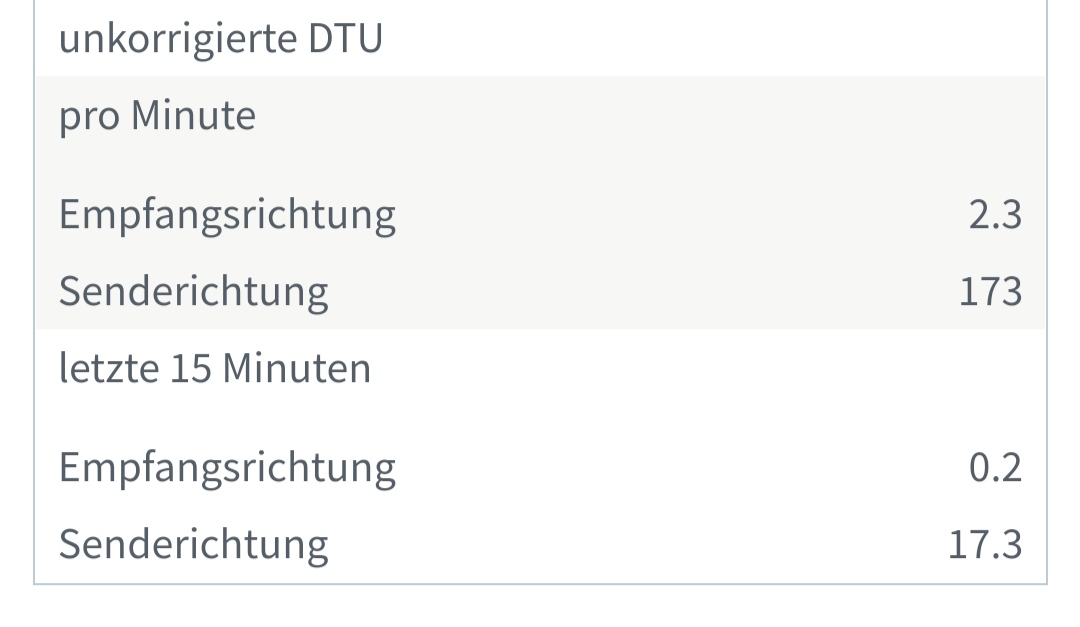
Task: Click Senderichtung under pro Minute
Action: point(193,291)
